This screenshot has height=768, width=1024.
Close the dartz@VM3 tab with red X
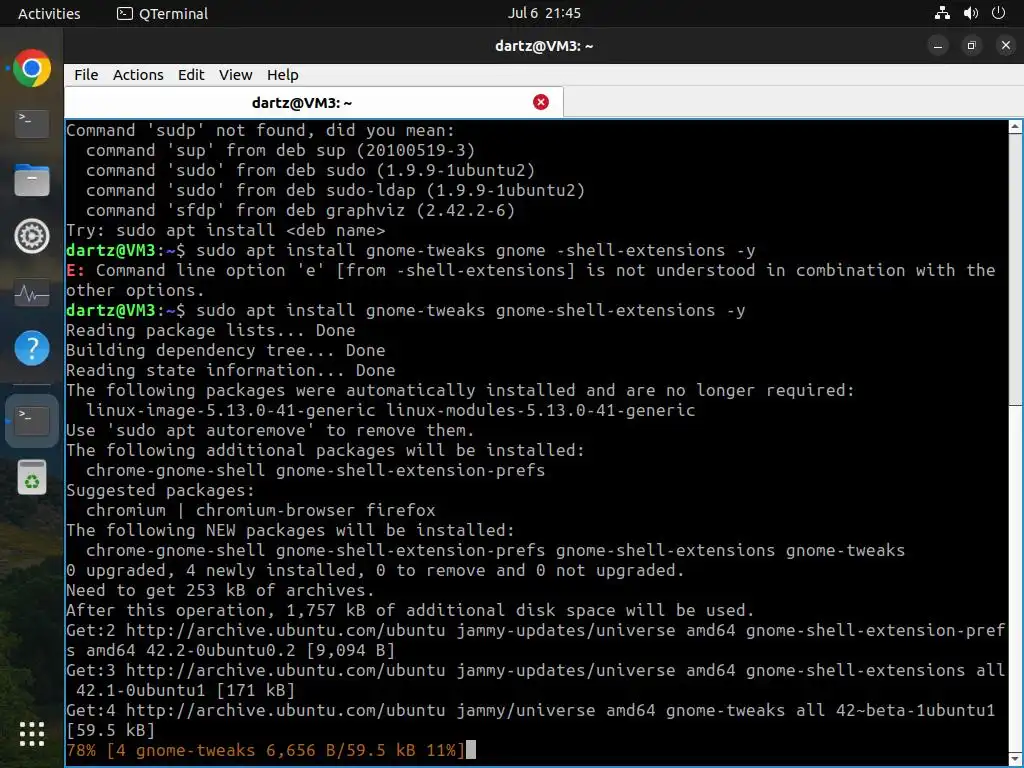coord(541,102)
